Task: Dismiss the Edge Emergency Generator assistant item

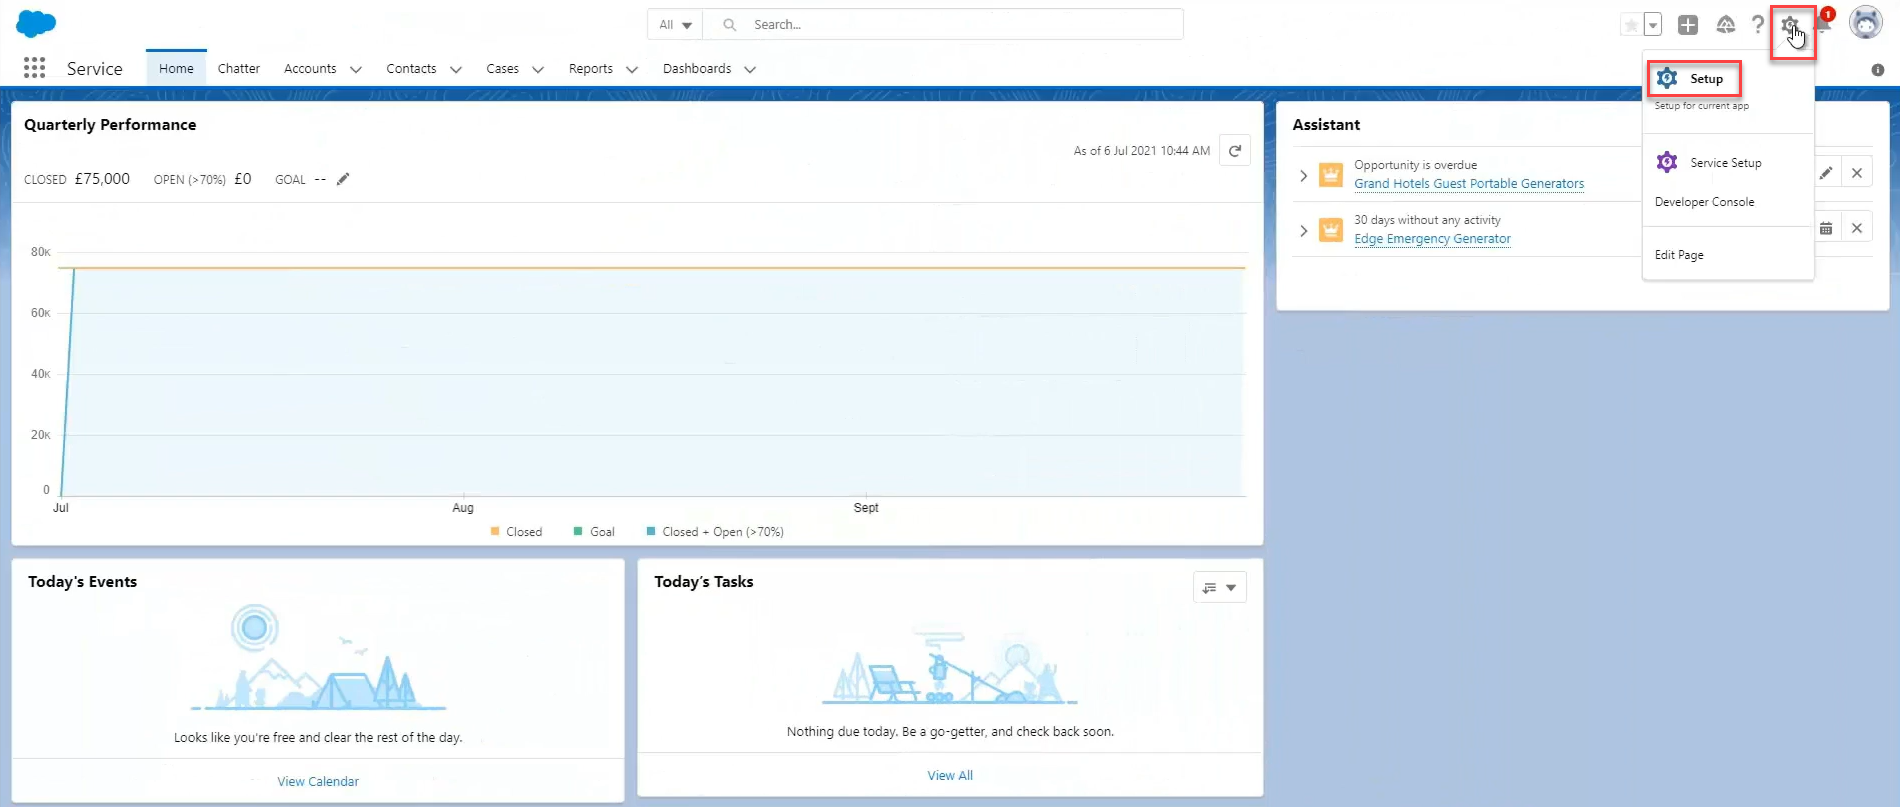Action: [x=1857, y=228]
